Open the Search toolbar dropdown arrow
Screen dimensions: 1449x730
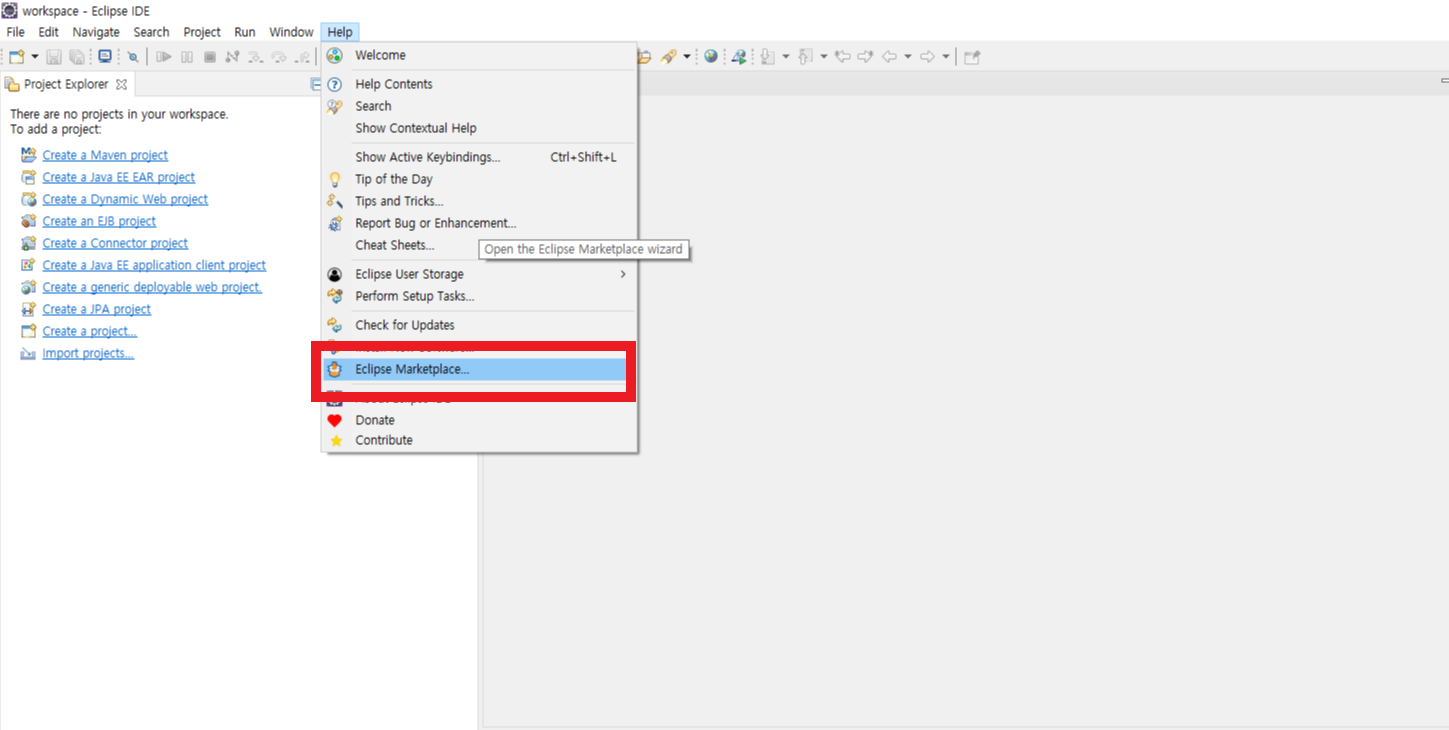pos(687,57)
